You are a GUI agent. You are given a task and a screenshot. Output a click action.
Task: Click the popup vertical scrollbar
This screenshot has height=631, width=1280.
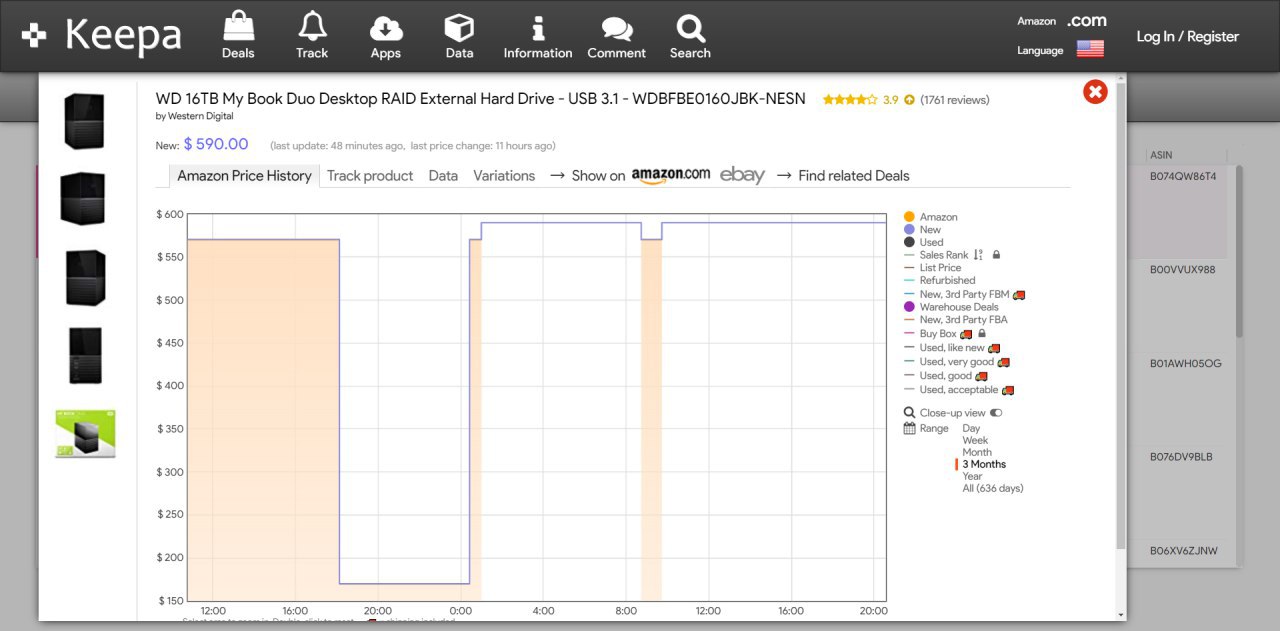coord(1121,315)
